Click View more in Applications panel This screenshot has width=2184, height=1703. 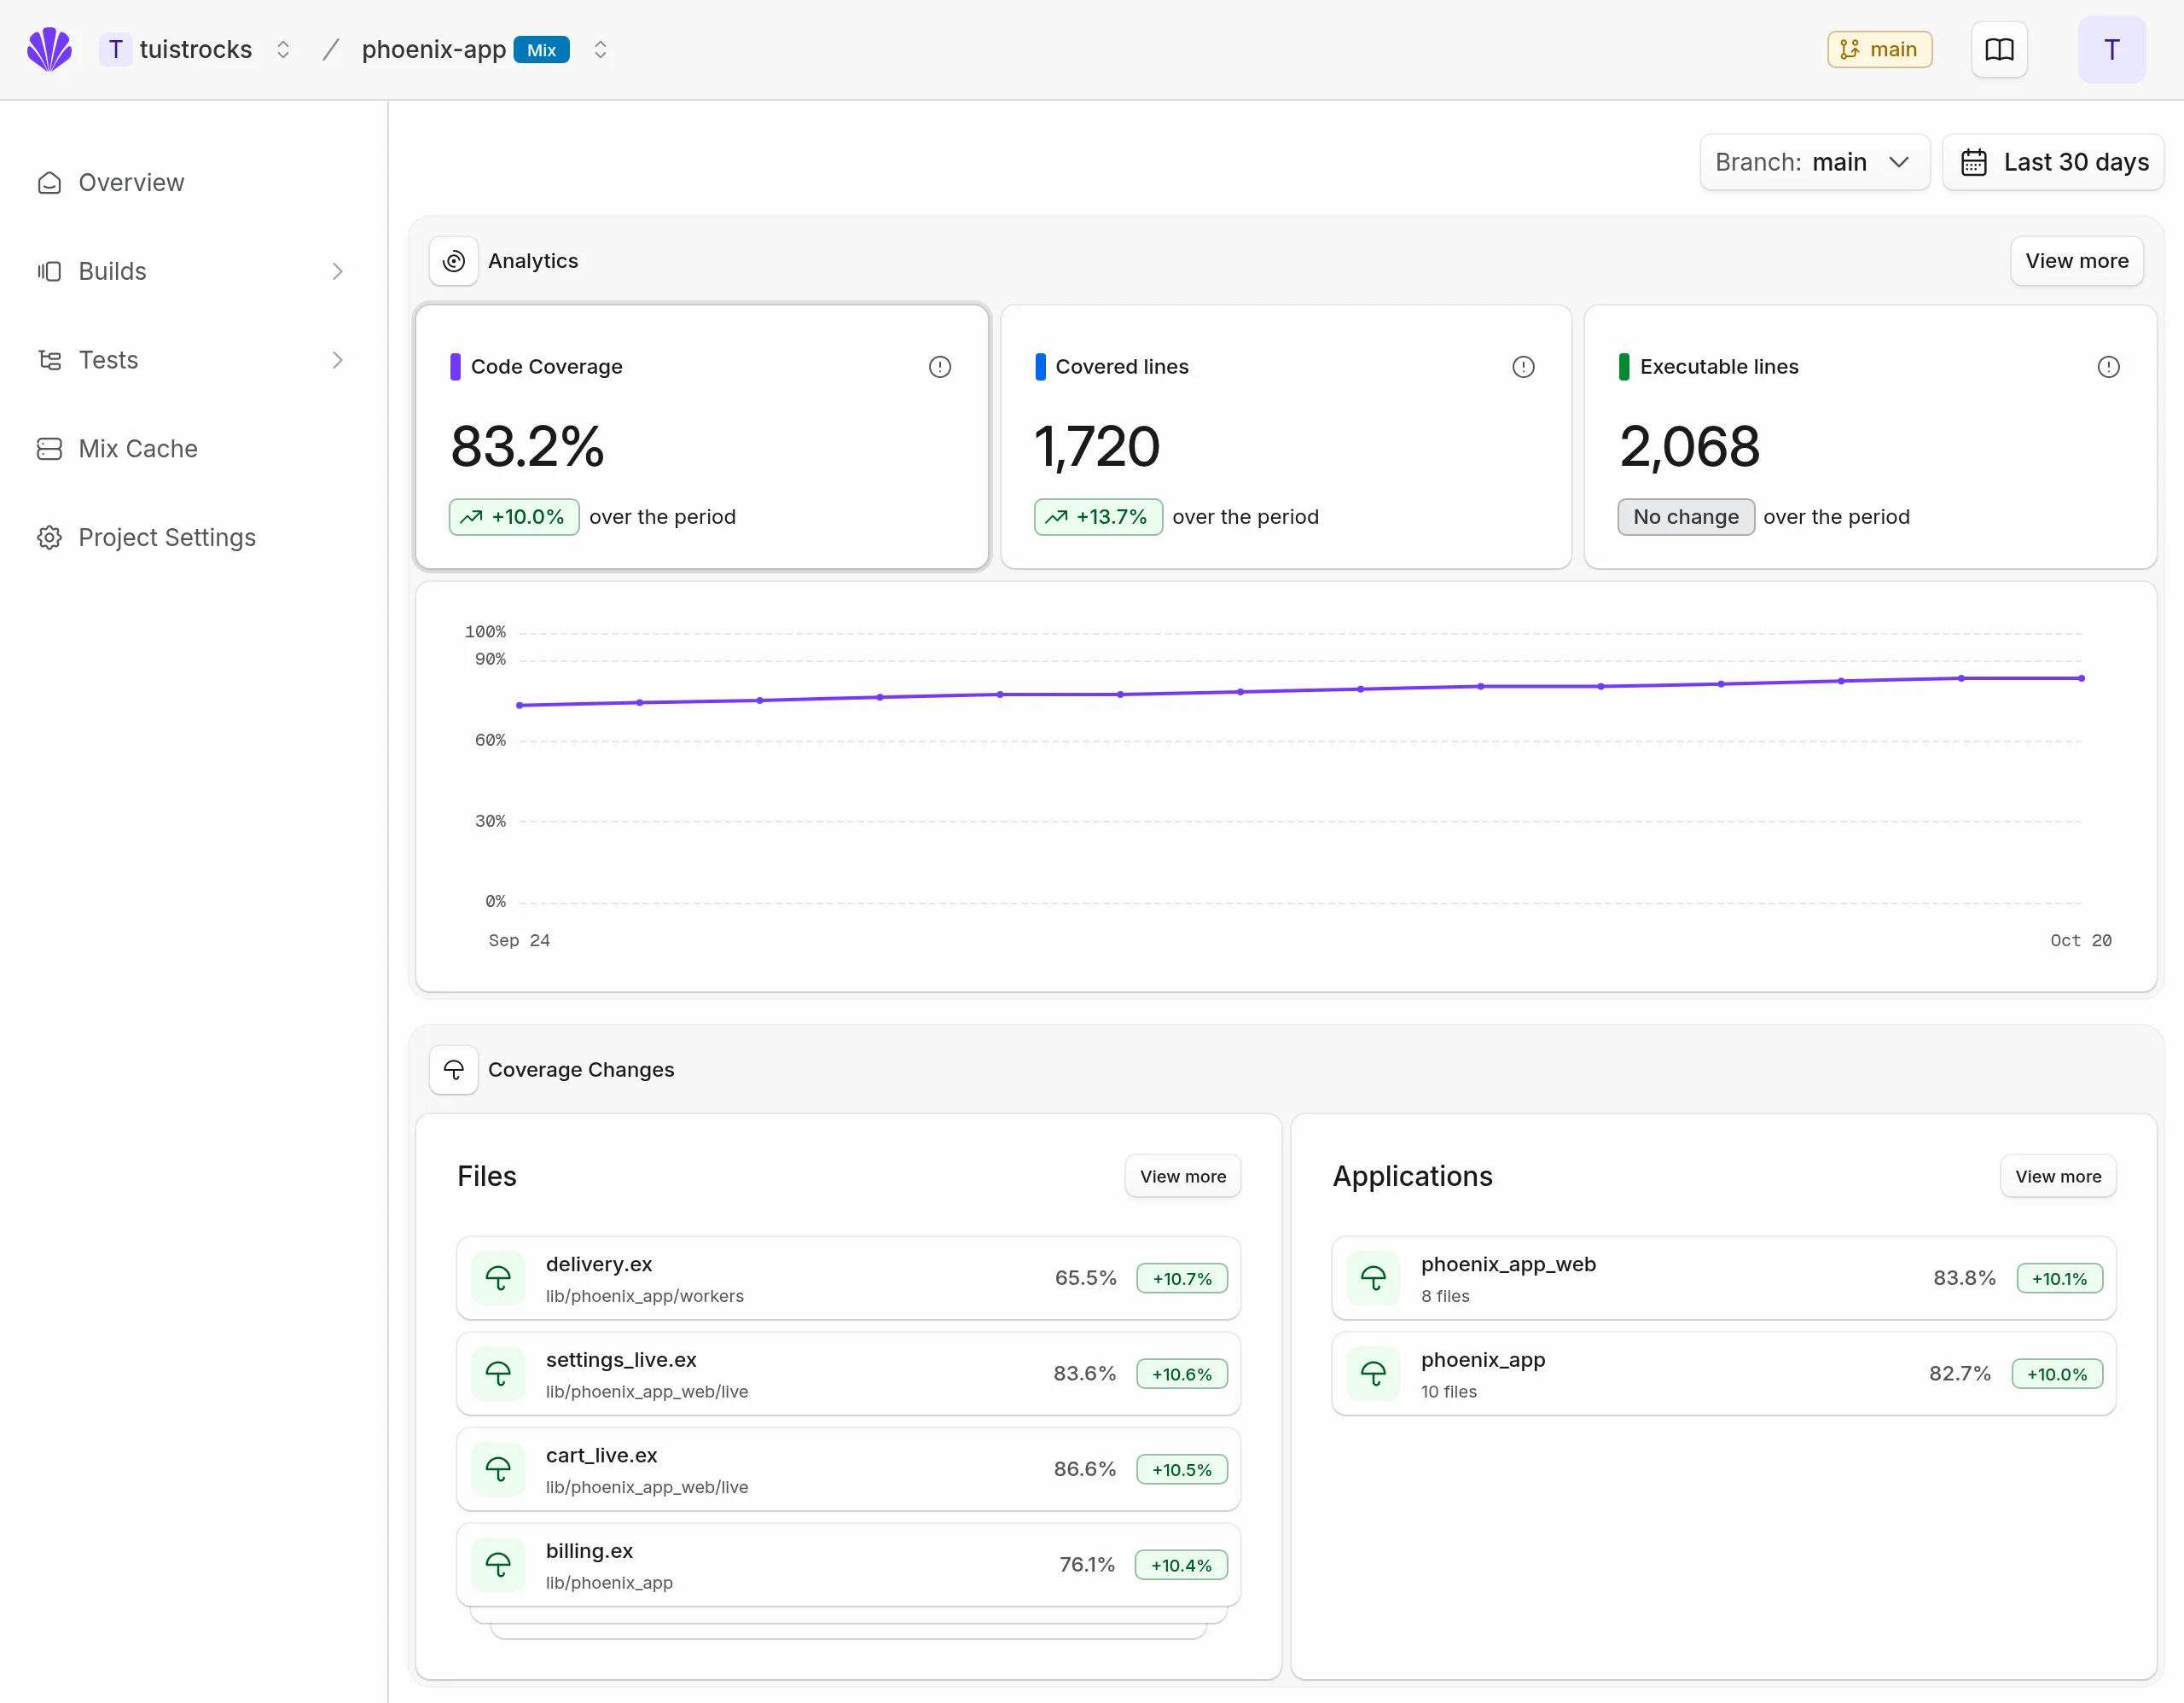point(2057,1177)
